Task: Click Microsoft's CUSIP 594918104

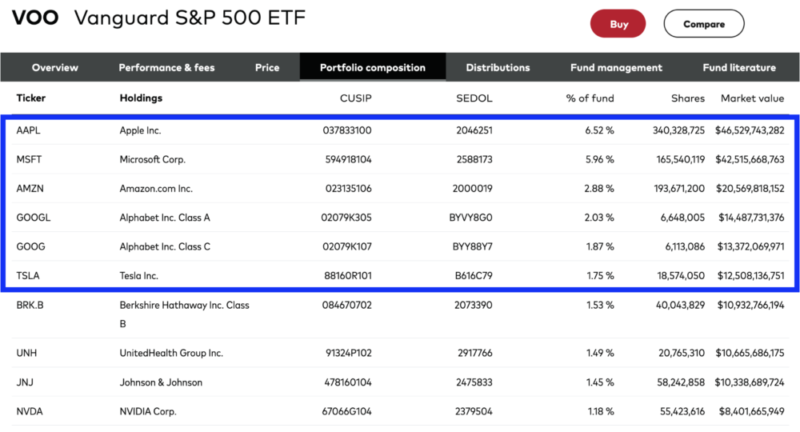Action: pos(348,160)
